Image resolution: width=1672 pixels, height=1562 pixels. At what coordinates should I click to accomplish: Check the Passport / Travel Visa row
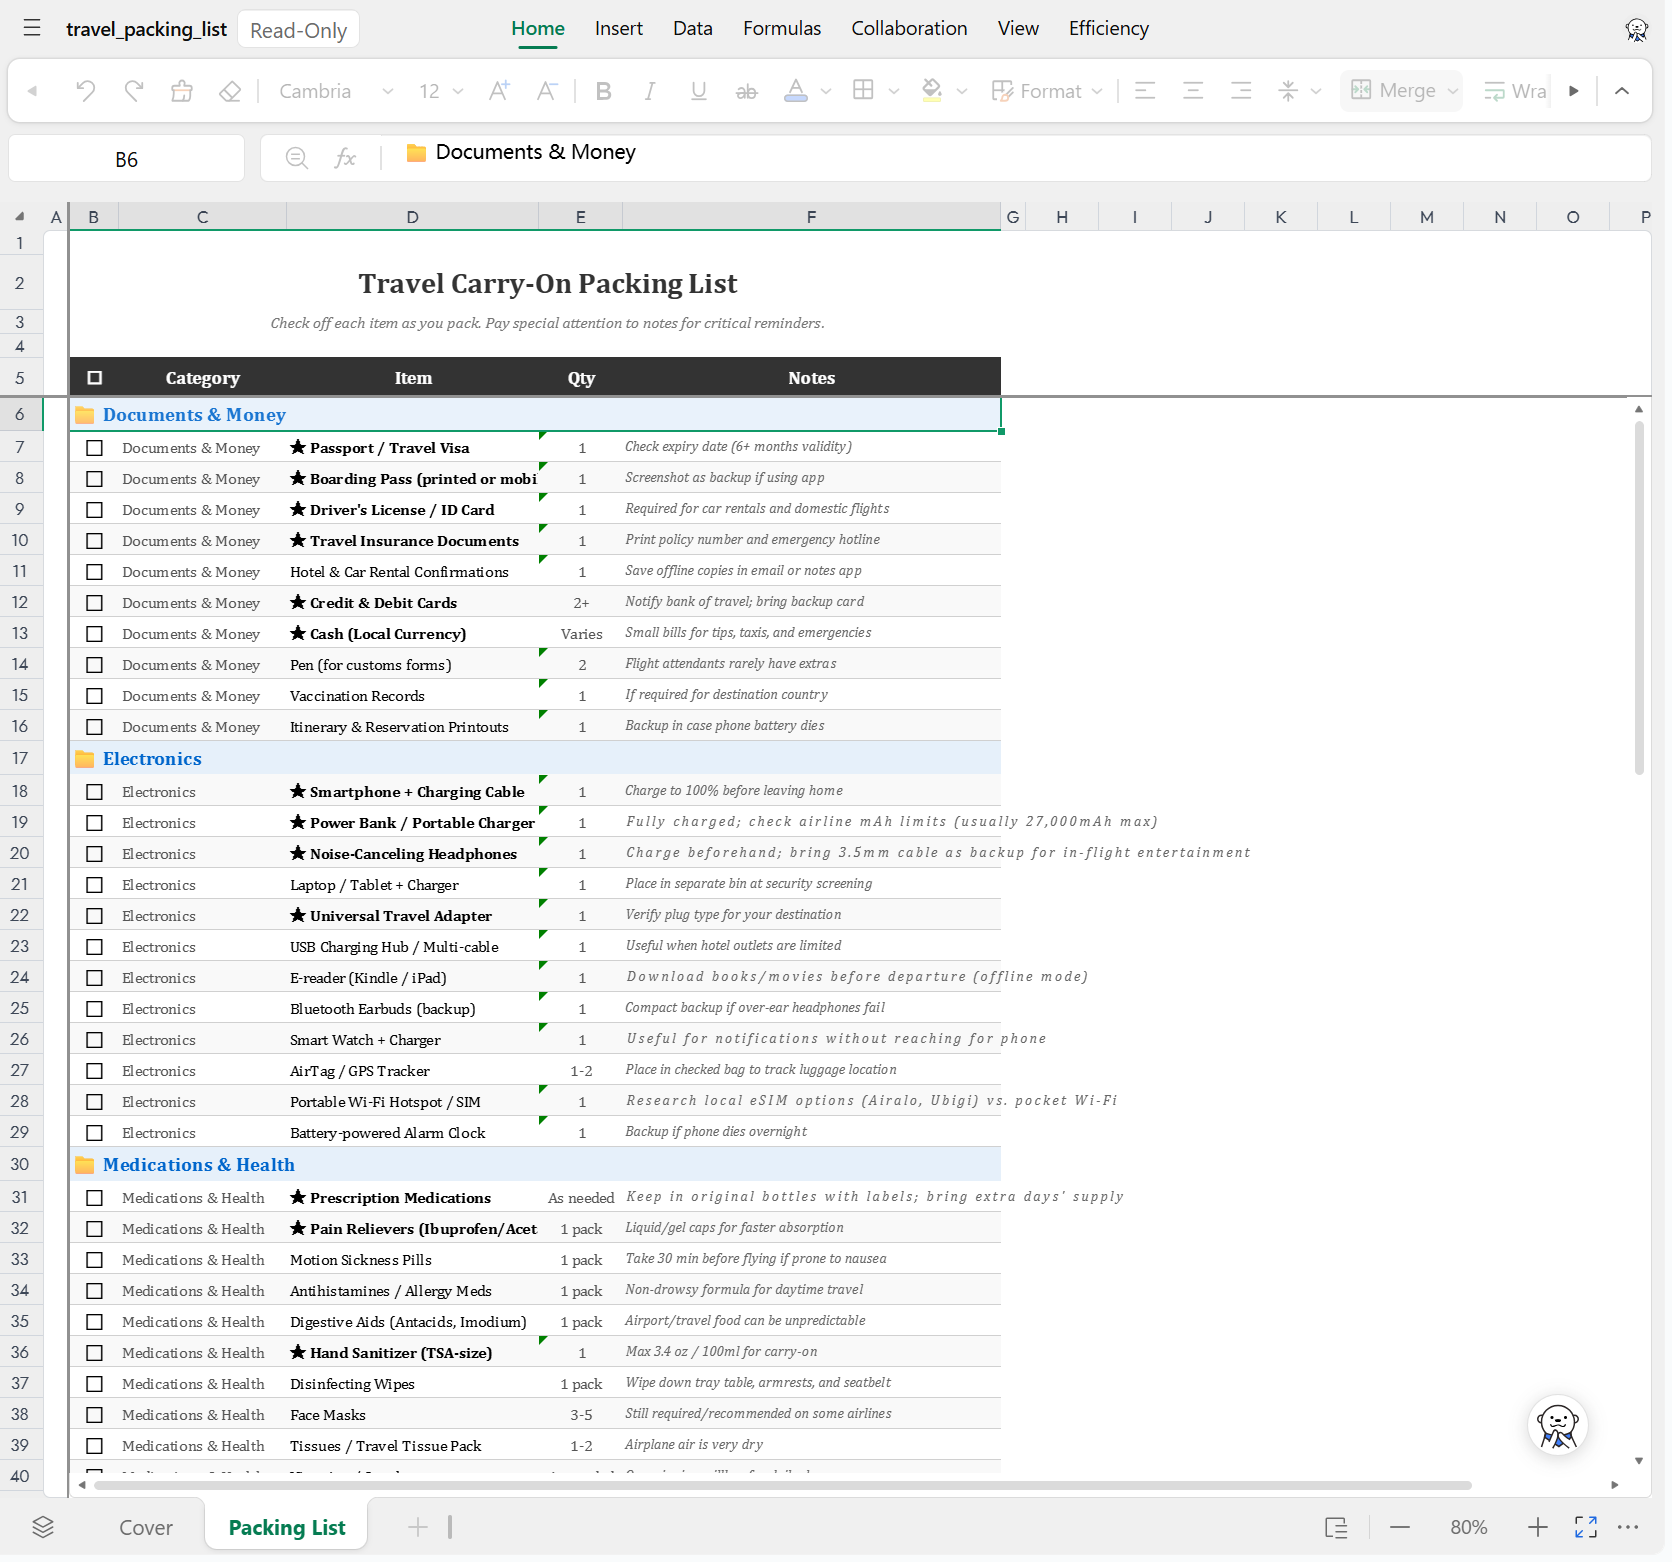coord(95,448)
